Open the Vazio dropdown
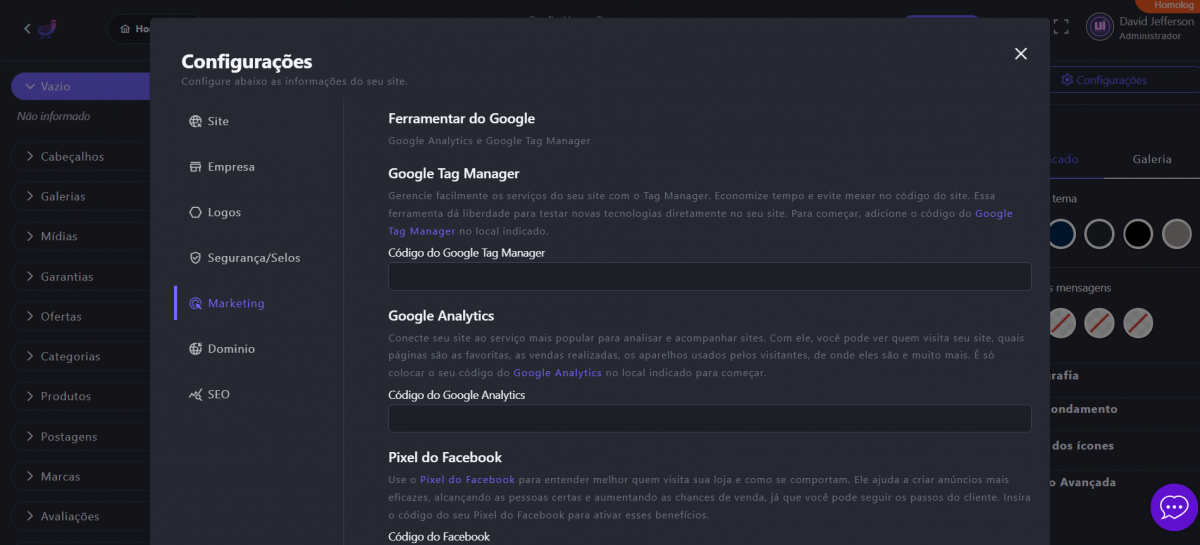Viewport: 1200px width, 545px height. click(x=80, y=87)
